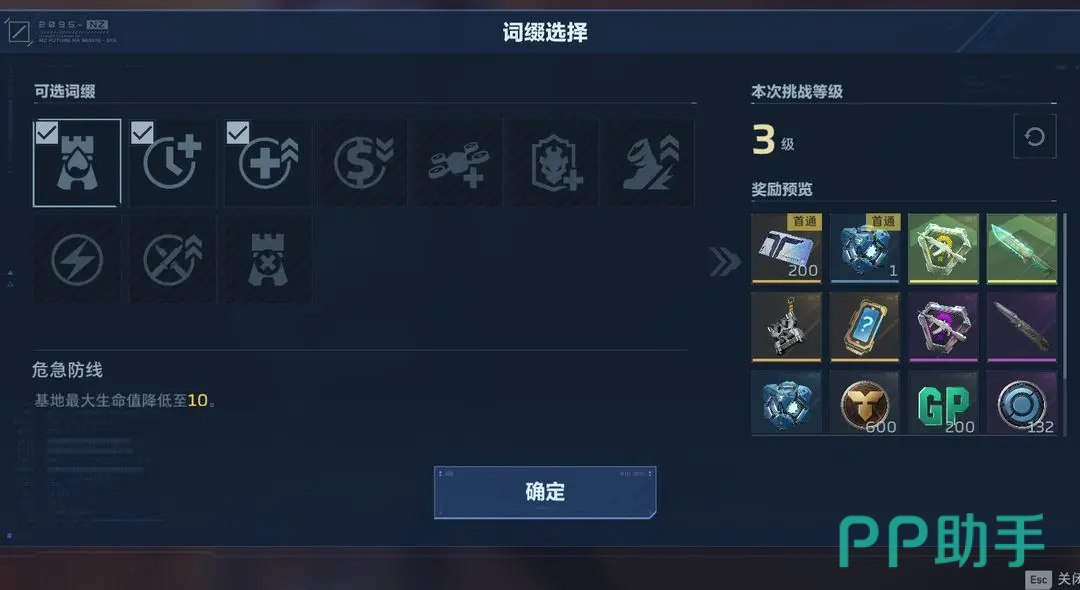Image resolution: width=1080 pixels, height=590 pixels.
Task: View the mystery phone card reward
Action: [x=864, y=327]
